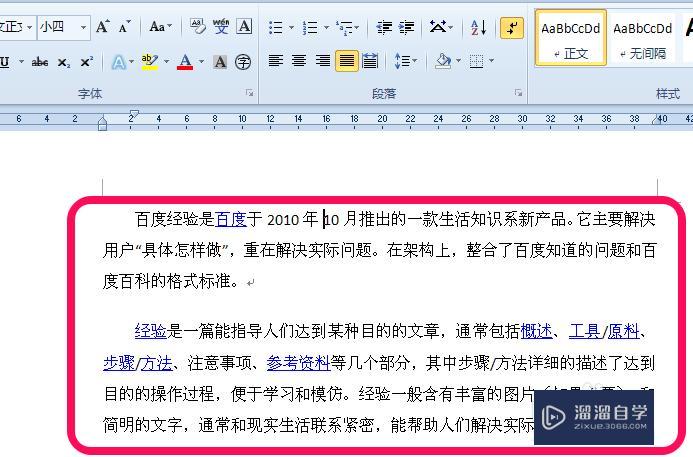Click the Decrease Indent icon

click(384, 28)
